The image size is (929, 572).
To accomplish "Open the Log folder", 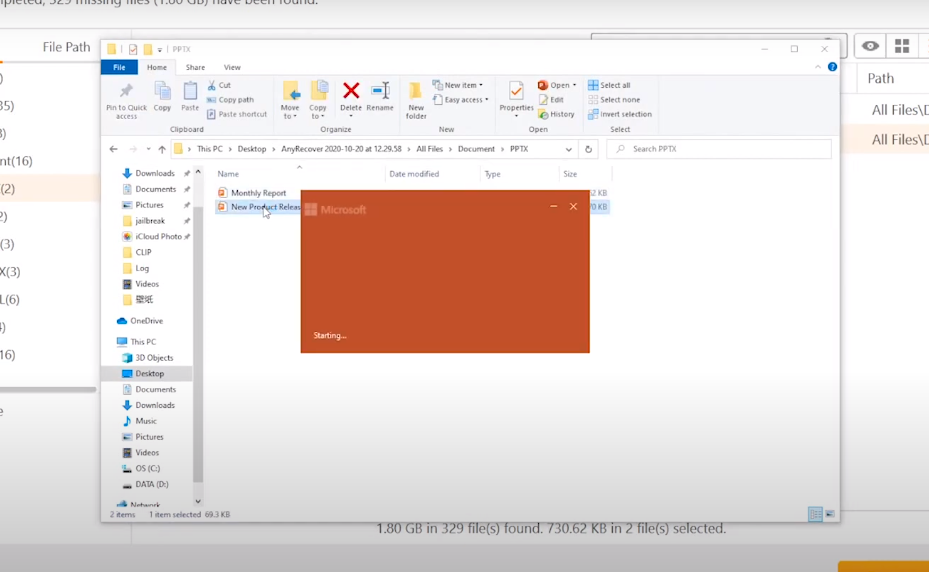I will click(142, 269).
